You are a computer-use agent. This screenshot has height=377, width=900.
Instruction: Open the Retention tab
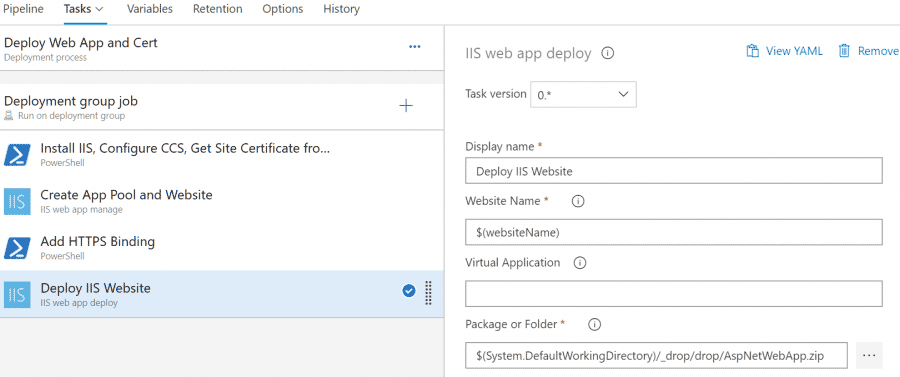(x=218, y=9)
